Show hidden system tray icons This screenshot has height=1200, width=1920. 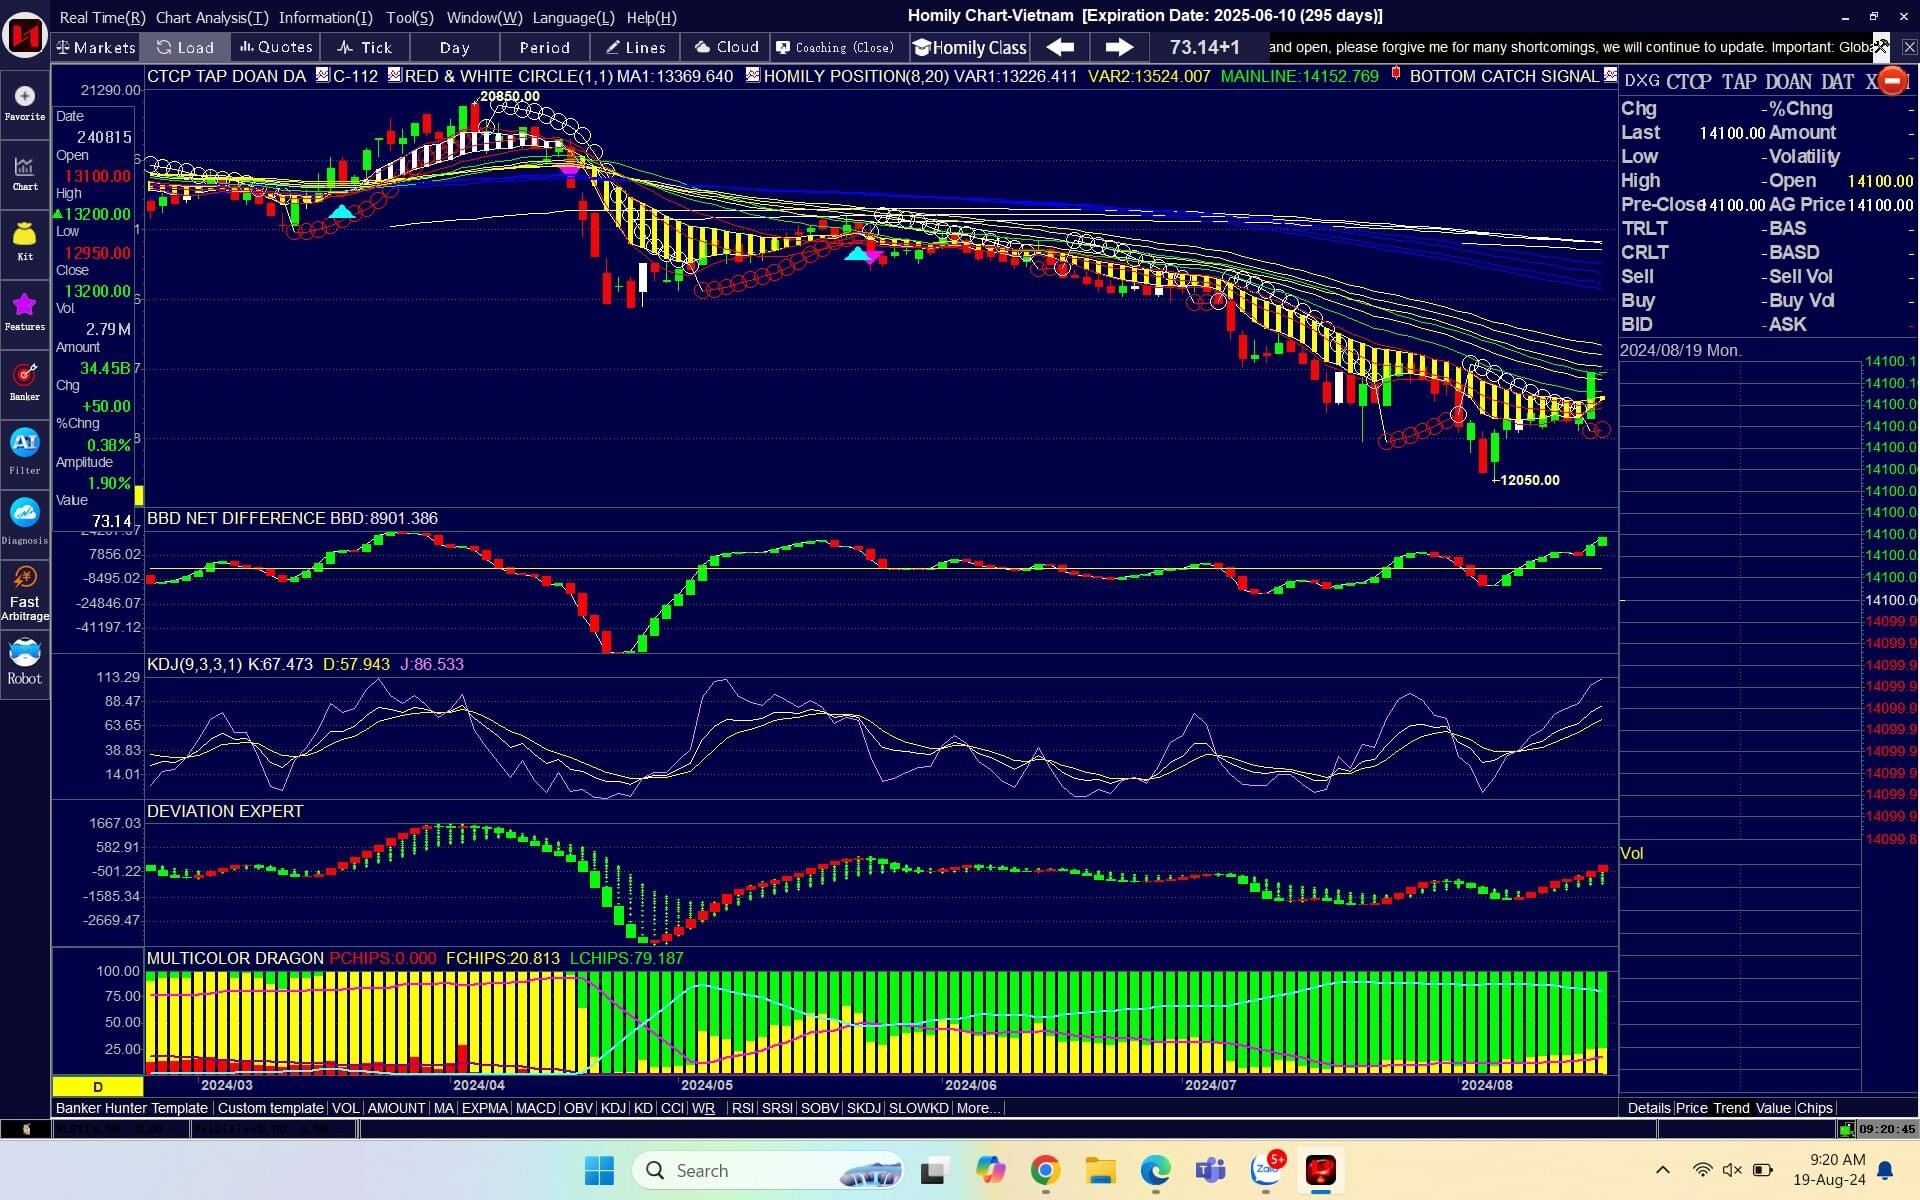coord(1662,1170)
